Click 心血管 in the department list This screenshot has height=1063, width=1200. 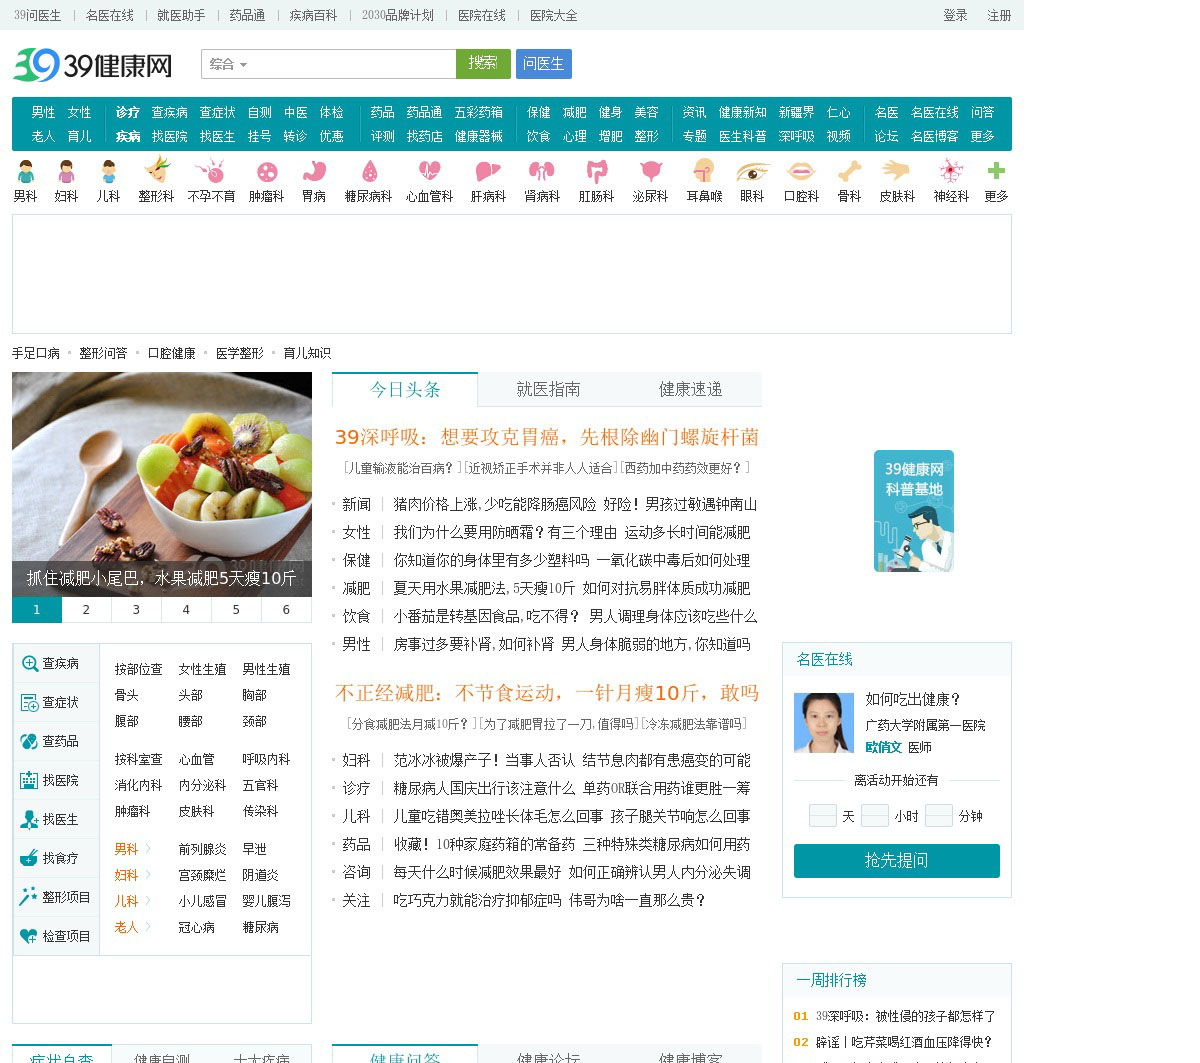point(196,759)
